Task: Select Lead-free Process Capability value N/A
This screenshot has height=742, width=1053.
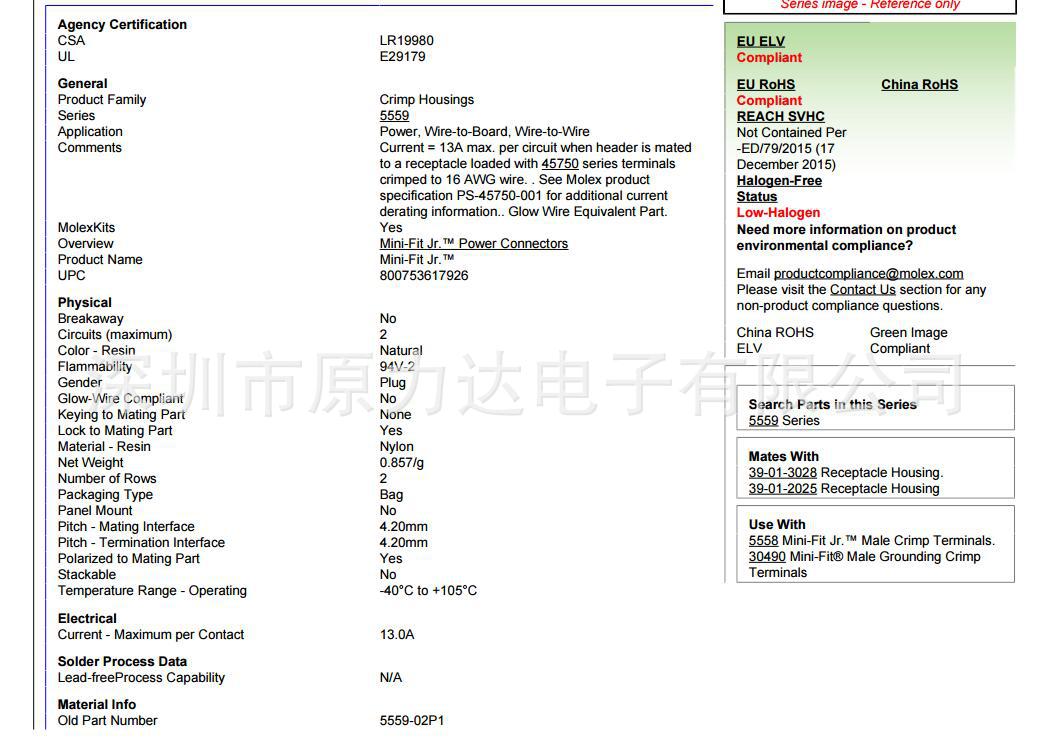Action: pyautogui.click(x=390, y=678)
